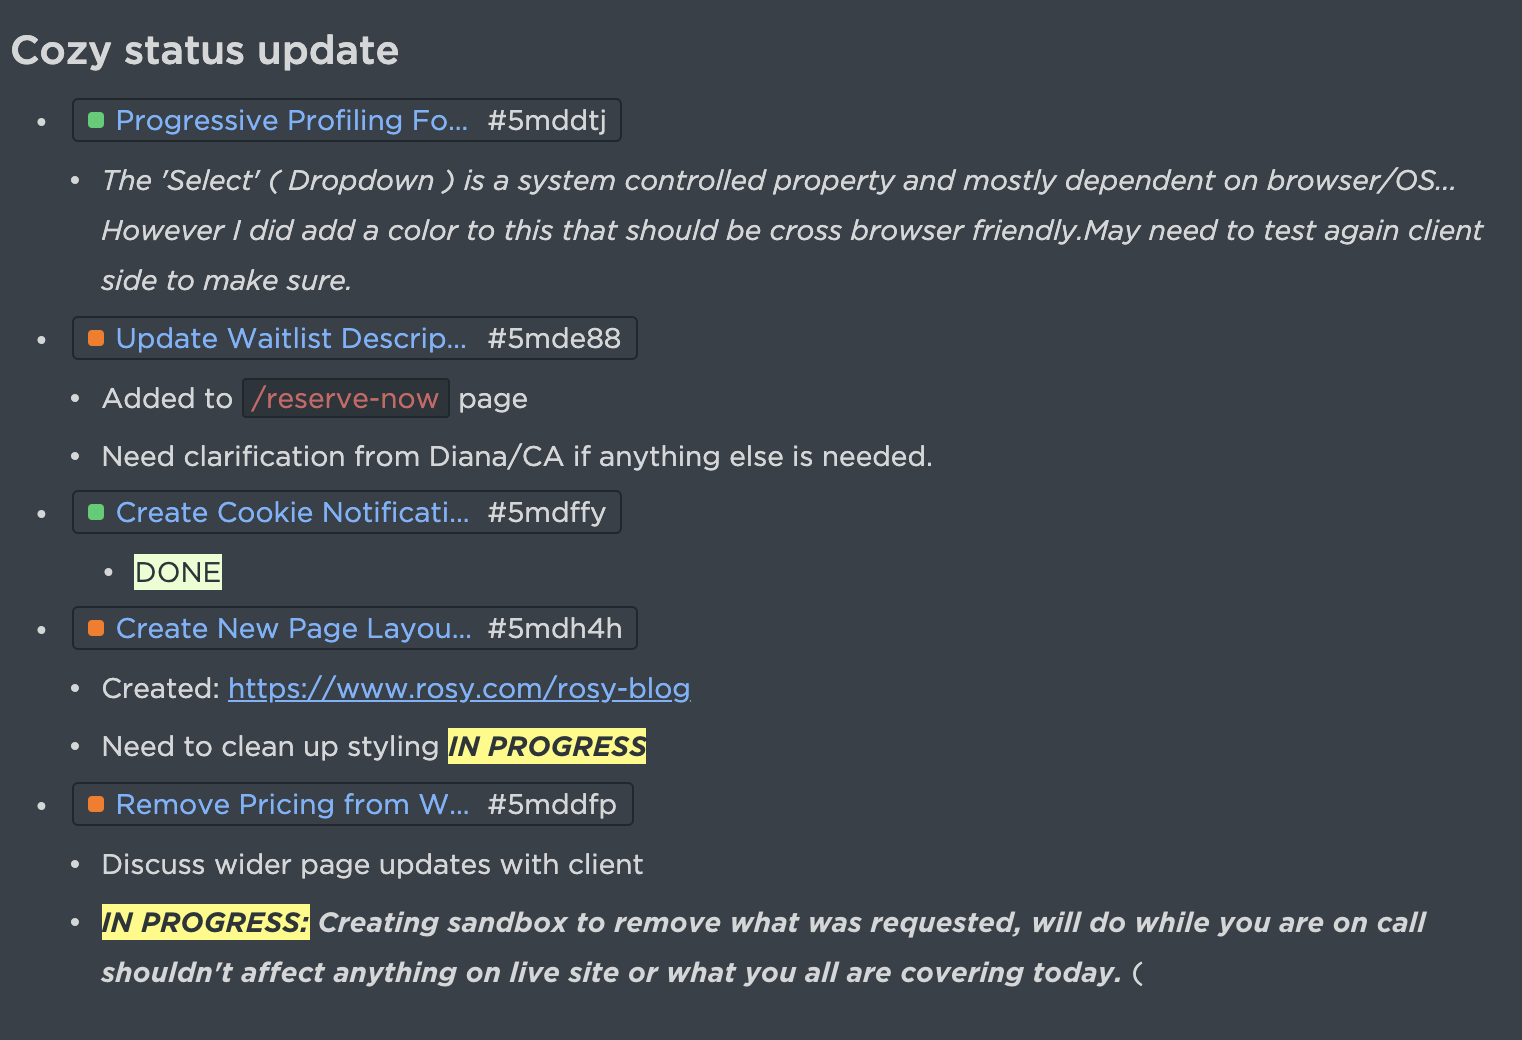
Task: Click yellow IN PROGRESS highlight after styling
Action: click(547, 746)
